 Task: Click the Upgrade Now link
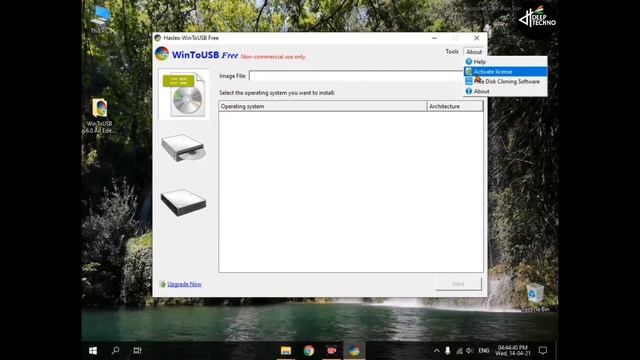(x=184, y=284)
